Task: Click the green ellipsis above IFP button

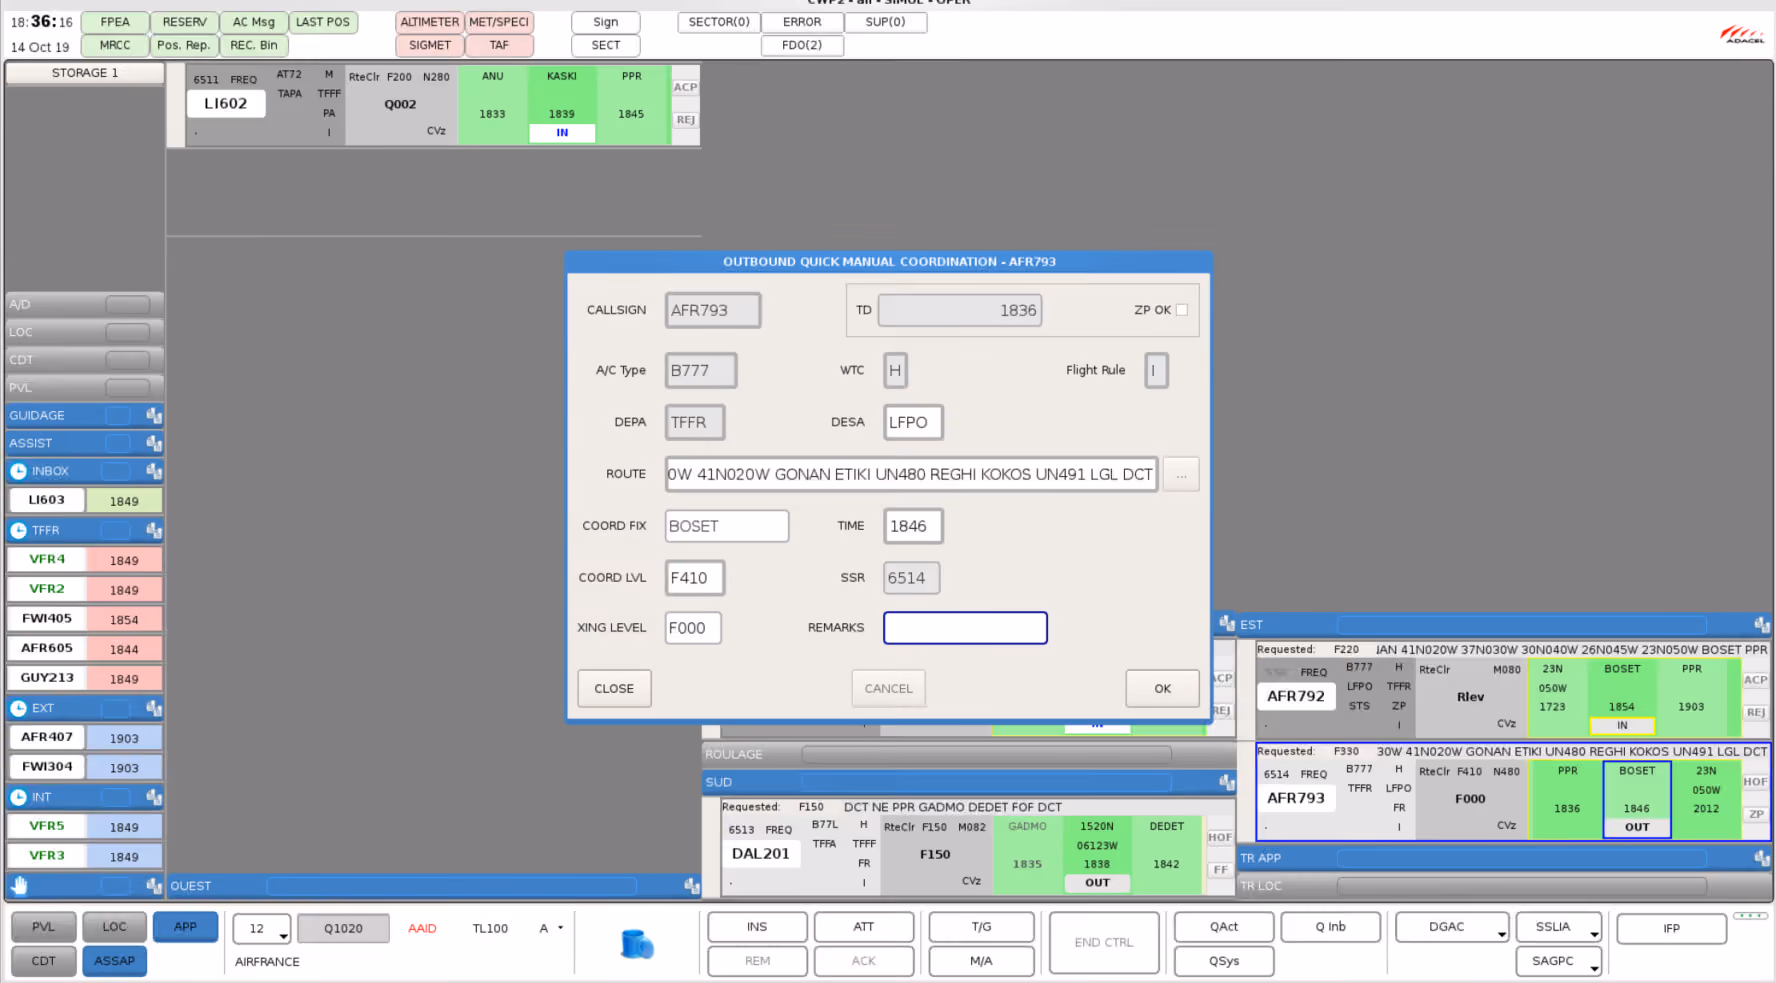Action: (1750, 916)
